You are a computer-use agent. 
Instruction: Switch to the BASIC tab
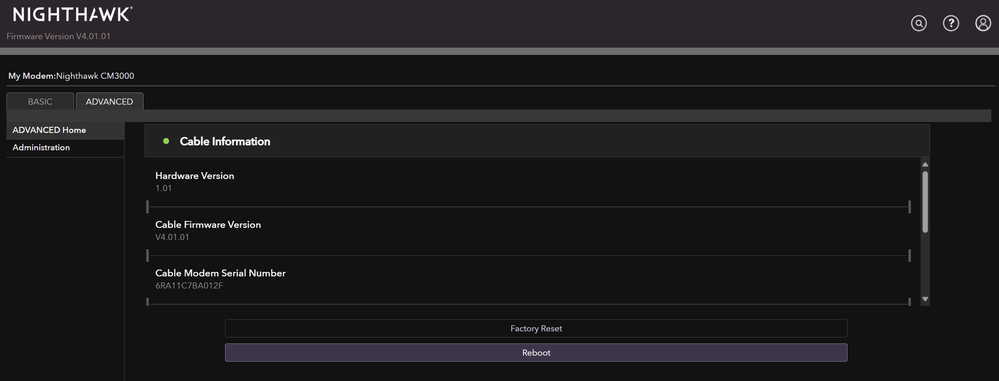tap(40, 101)
